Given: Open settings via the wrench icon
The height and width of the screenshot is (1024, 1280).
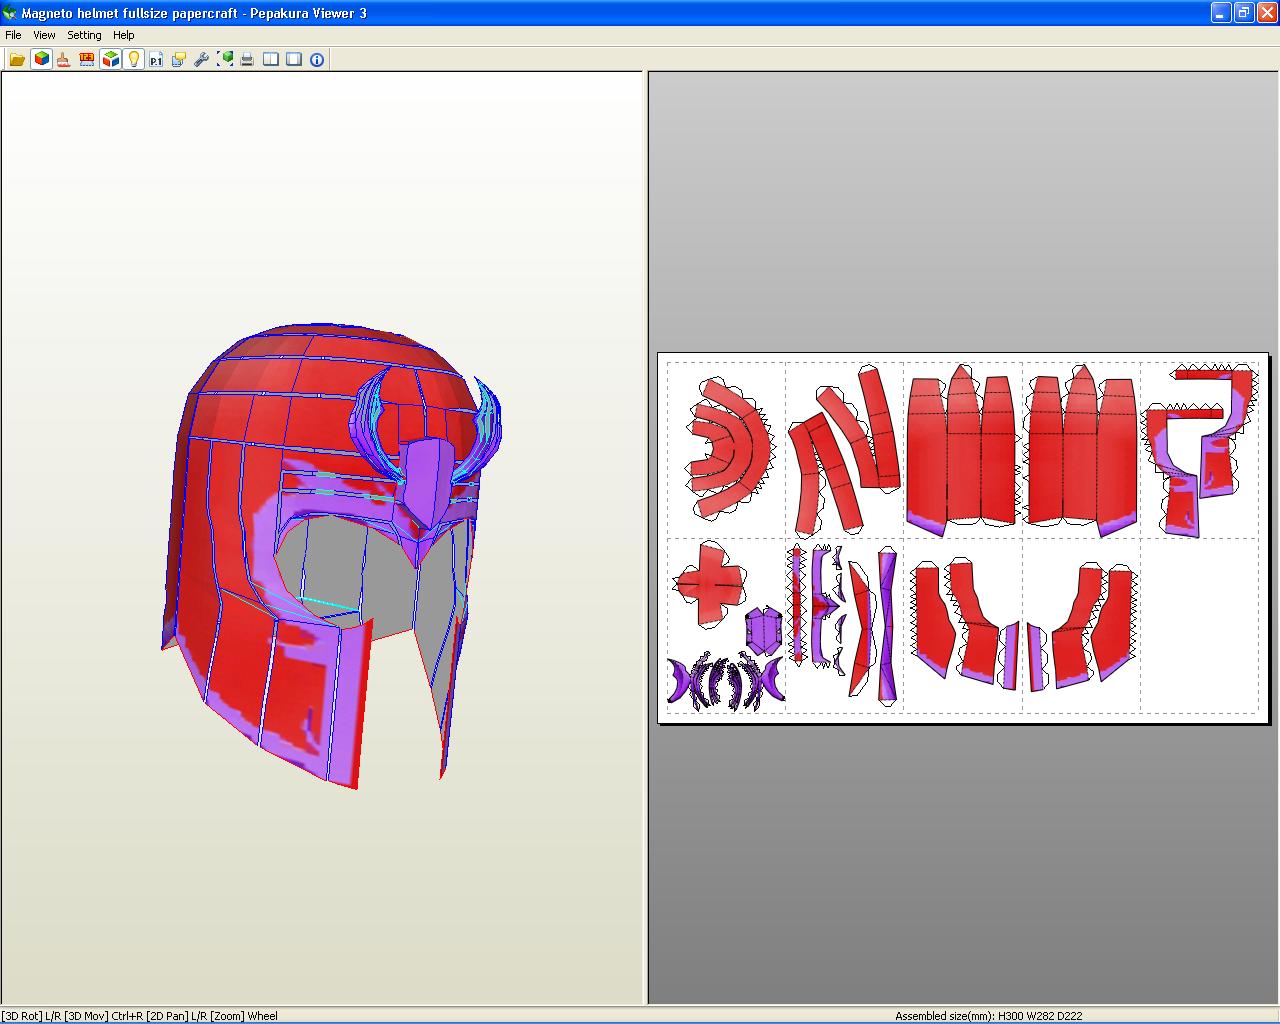Looking at the screenshot, I should [x=201, y=59].
